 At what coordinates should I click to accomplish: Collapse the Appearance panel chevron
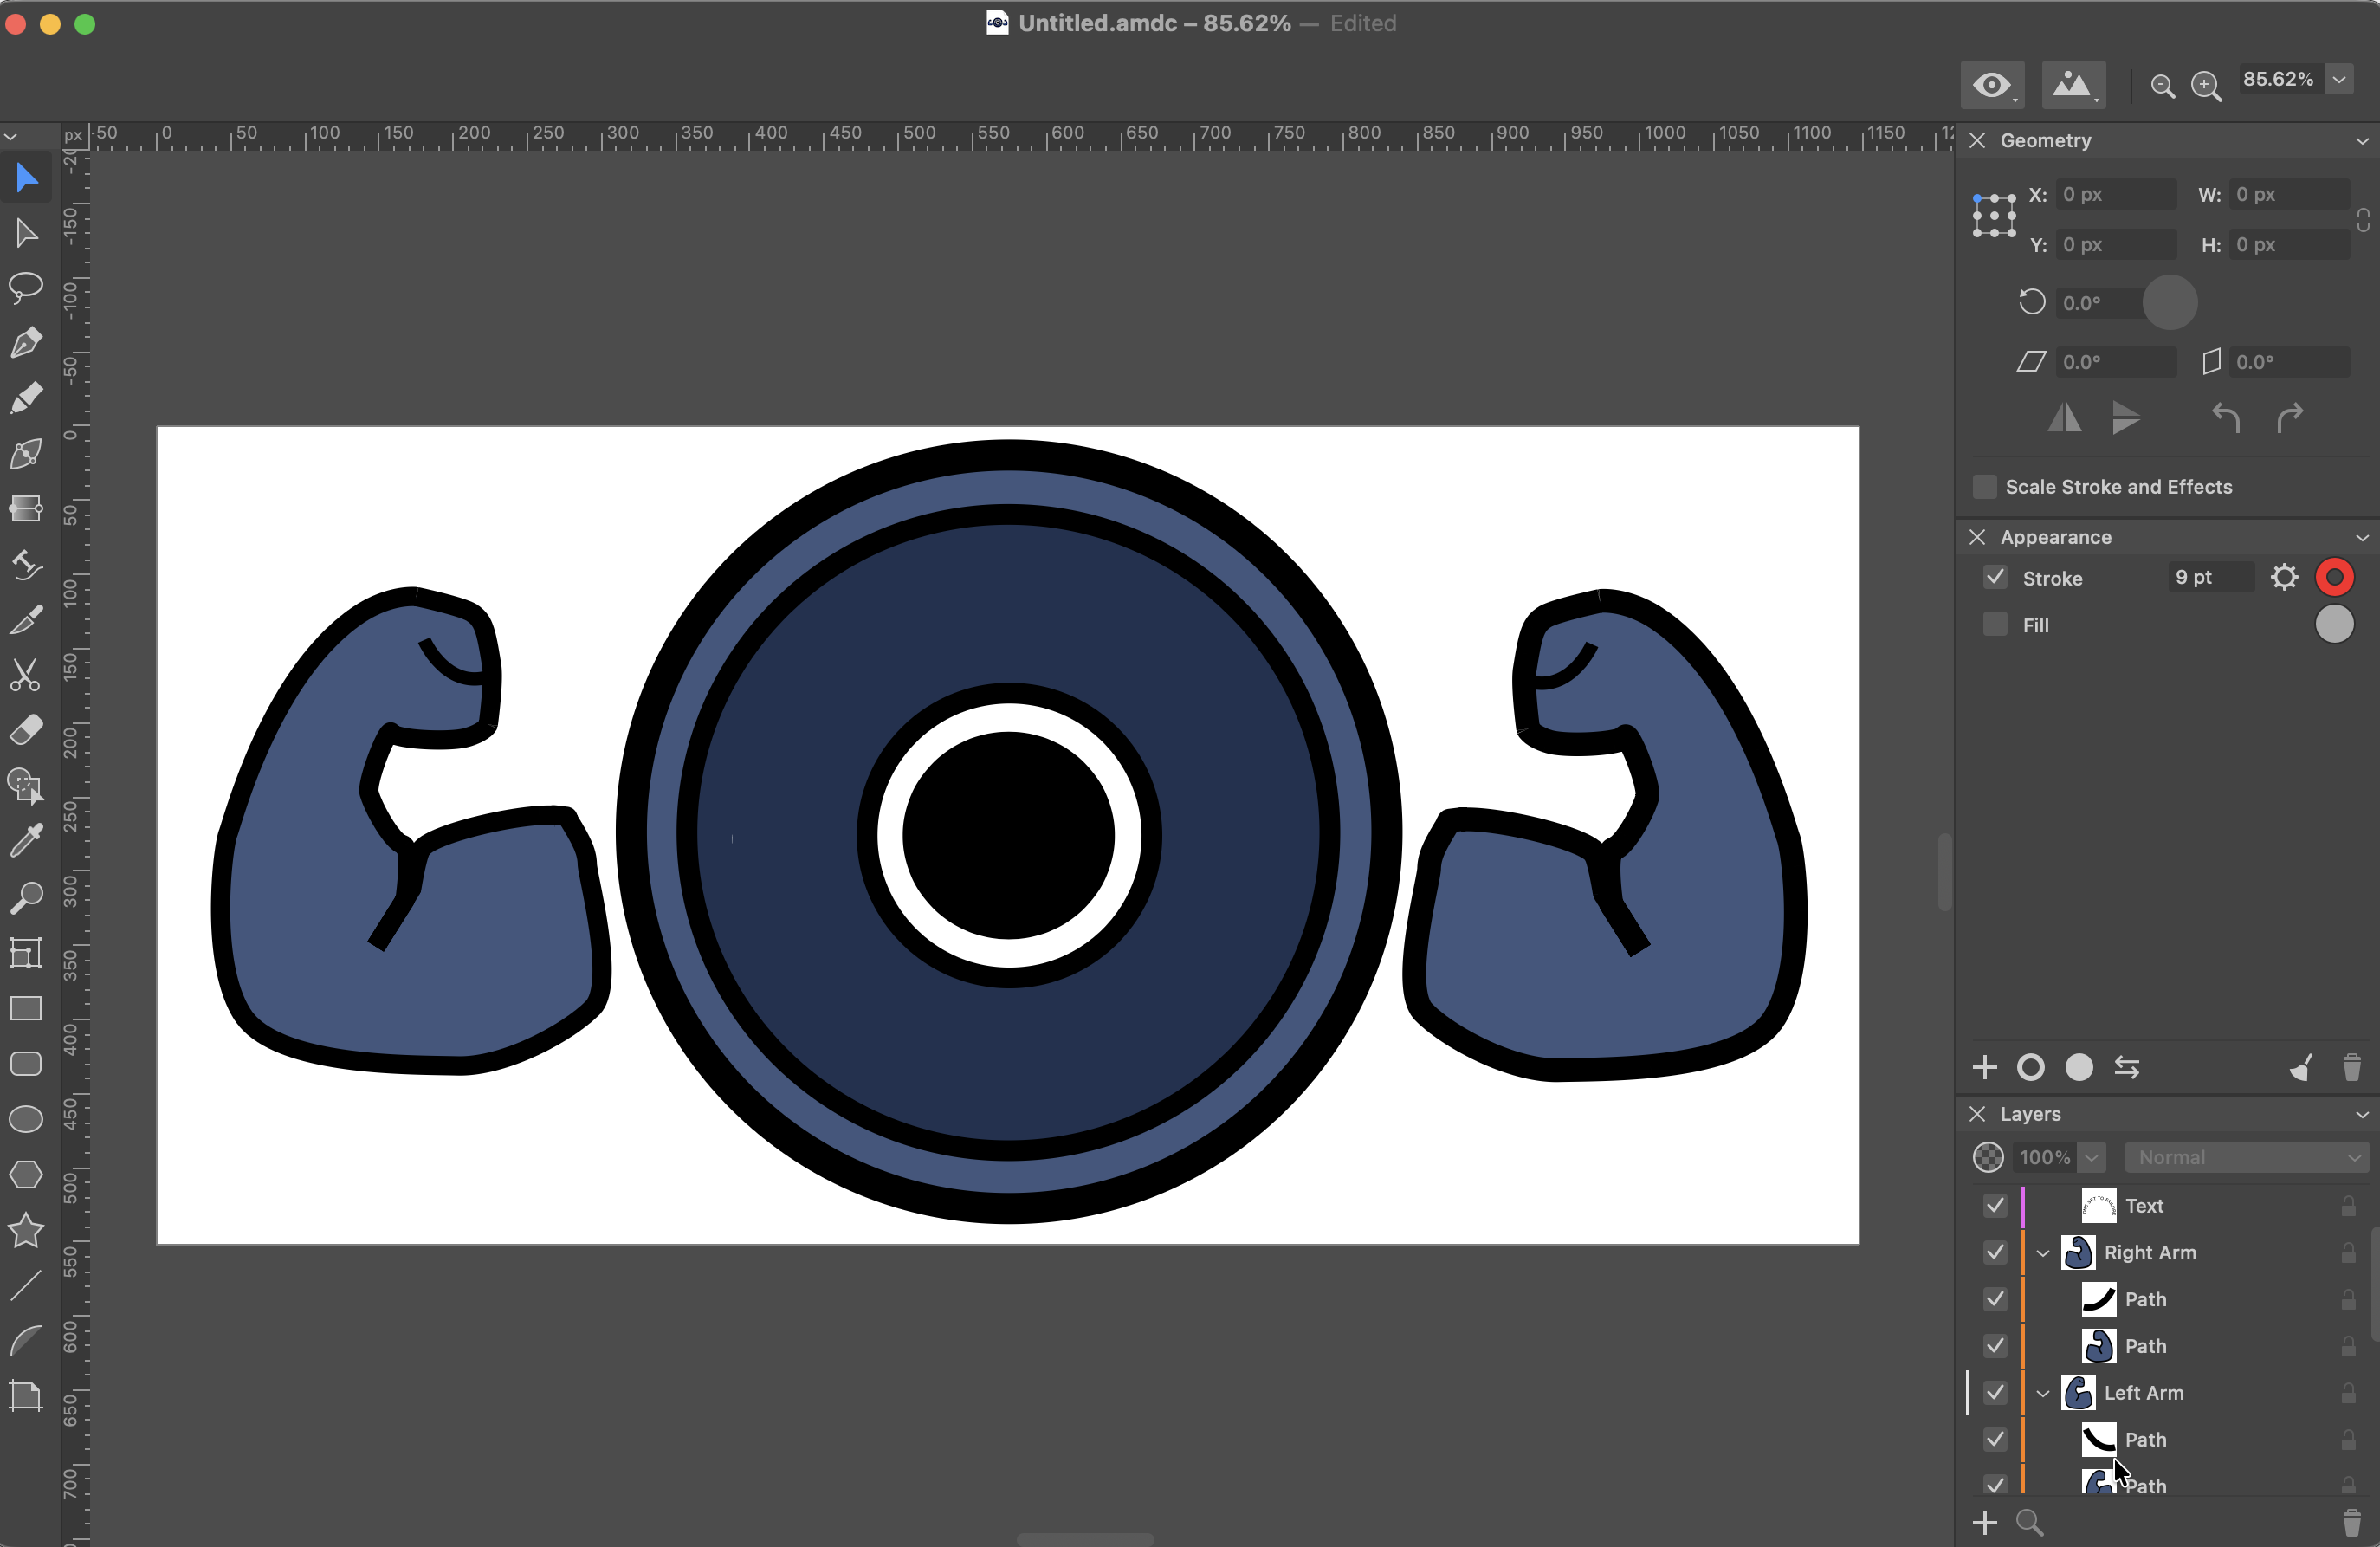coord(2362,537)
